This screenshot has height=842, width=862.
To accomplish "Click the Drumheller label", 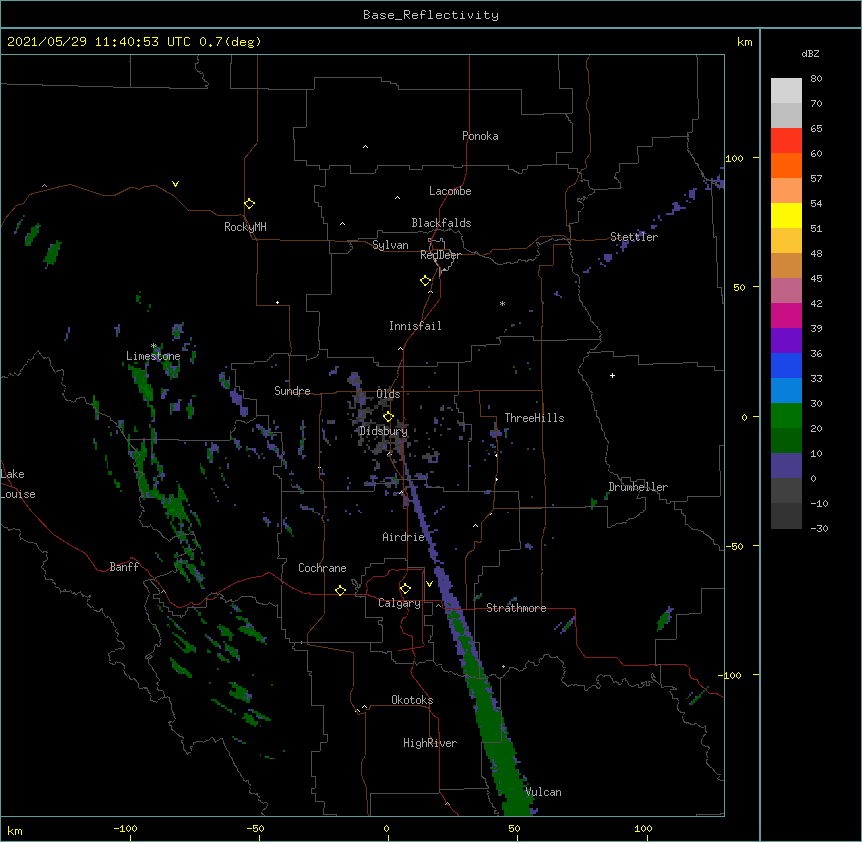I will [638, 487].
